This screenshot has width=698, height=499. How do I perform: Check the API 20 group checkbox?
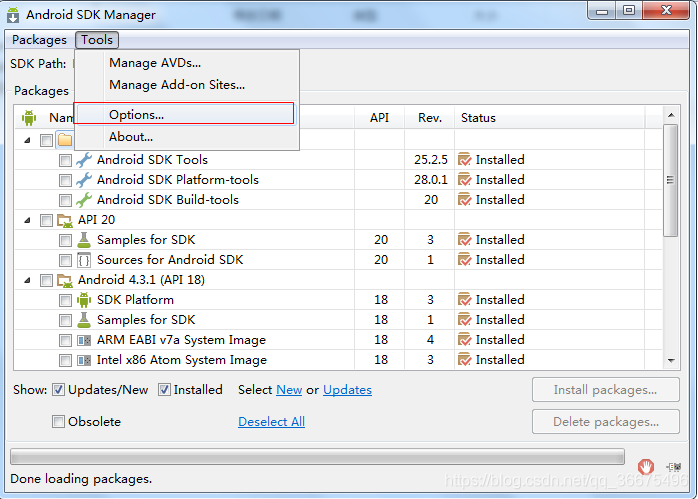coord(46,220)
